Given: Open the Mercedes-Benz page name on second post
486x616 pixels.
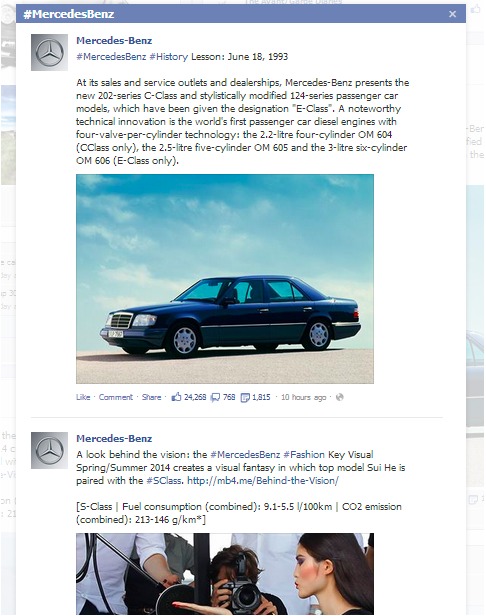Looking at the screenshot, I should point(114,438).
